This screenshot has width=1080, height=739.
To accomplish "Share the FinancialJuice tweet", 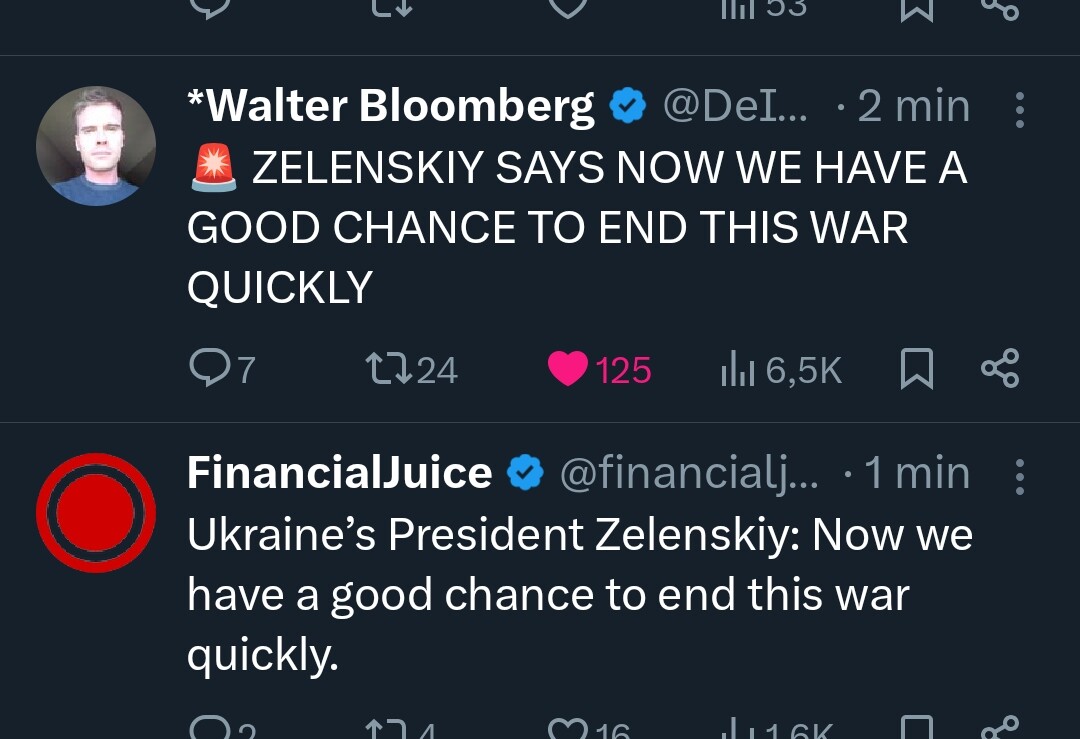I will (1000, 728).
